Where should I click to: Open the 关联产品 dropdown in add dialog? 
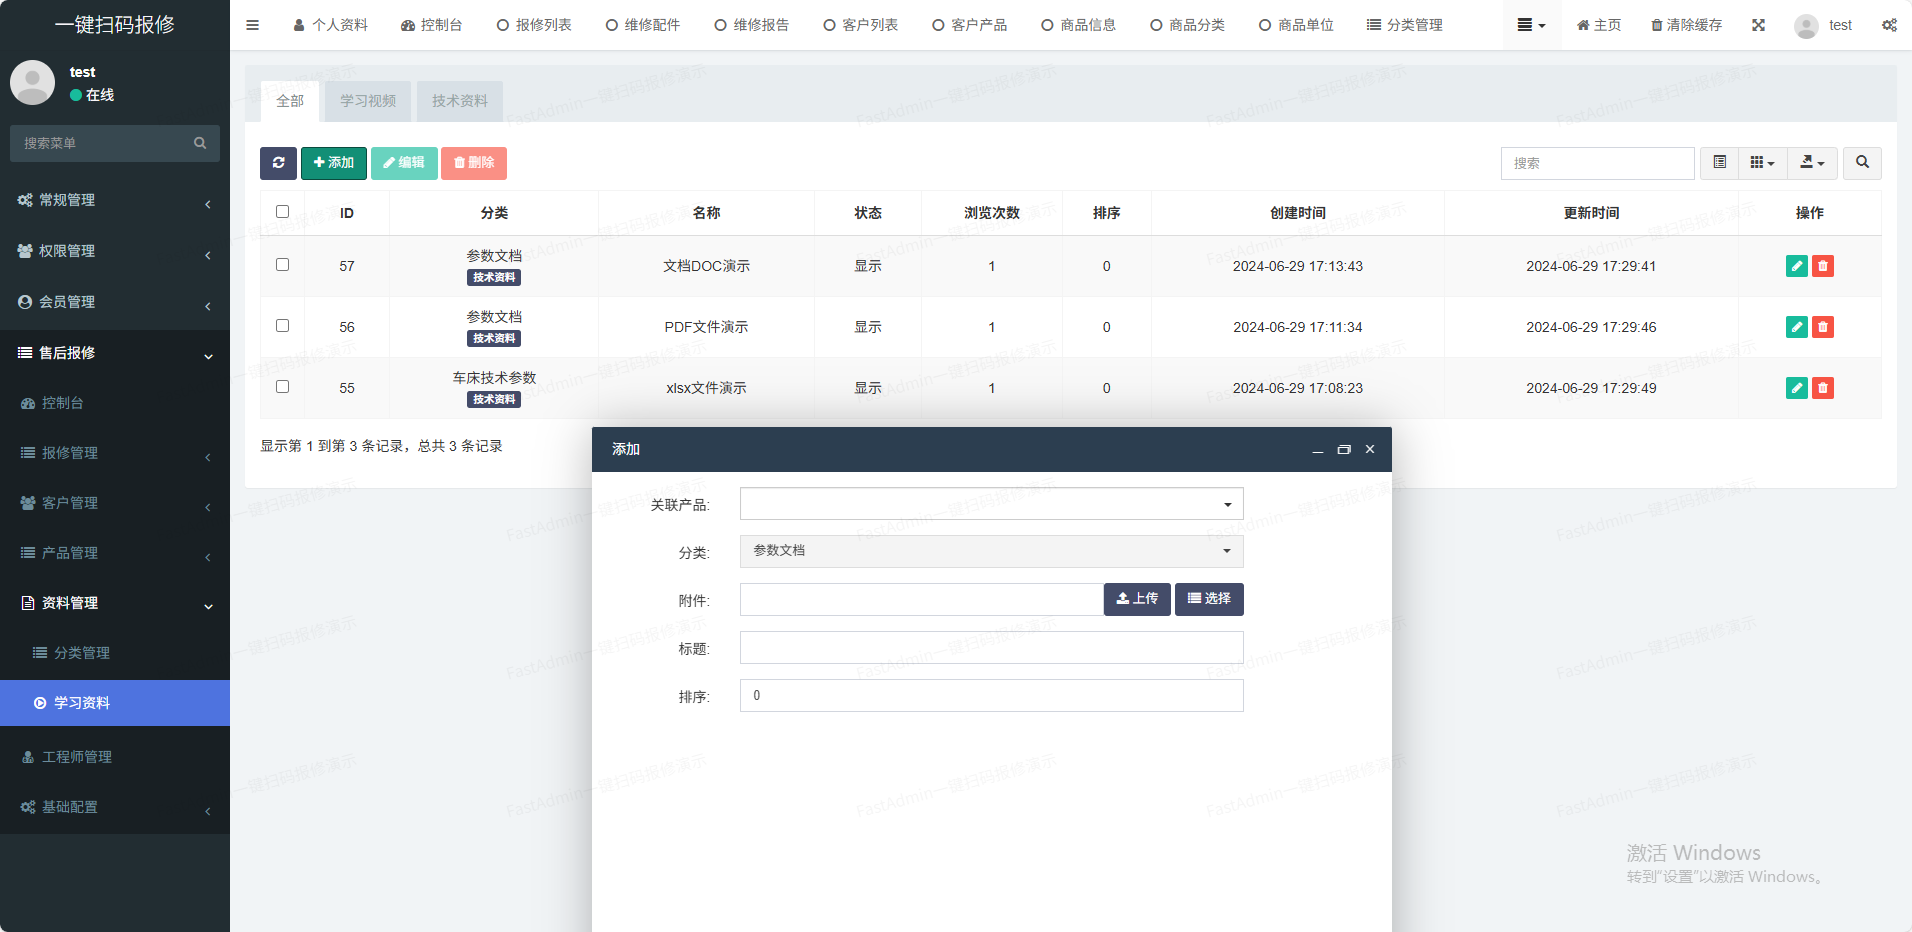pos(991,504)
